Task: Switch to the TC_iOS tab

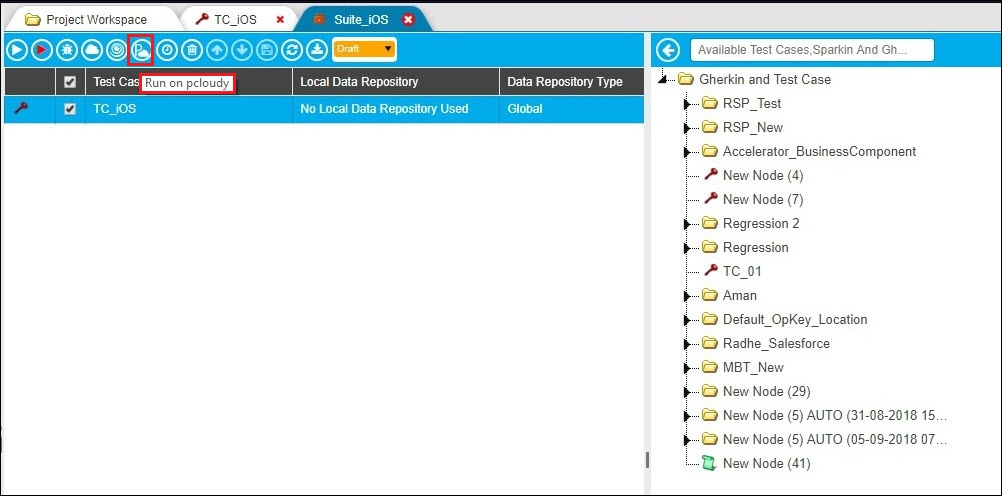Action: click(235, 19)
